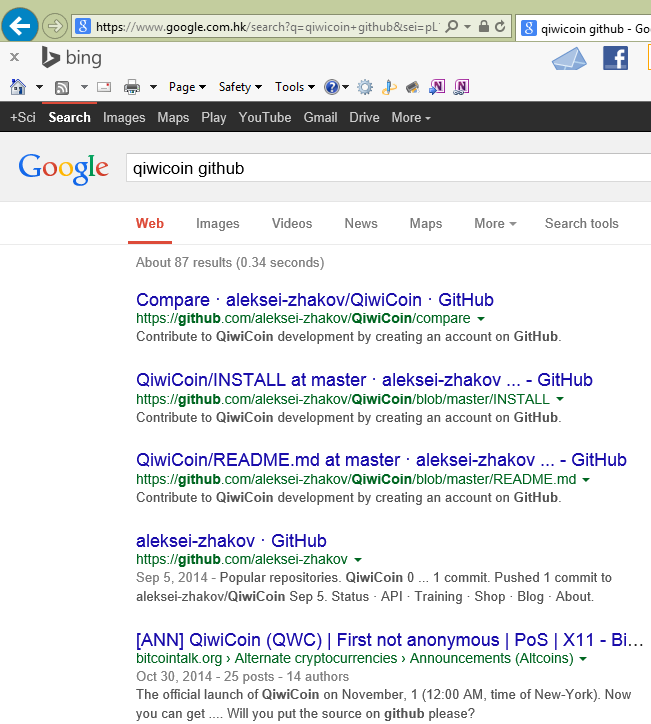Switch to the Images results tab
This screenshot has height=724, width=651.
coord(217,223)
